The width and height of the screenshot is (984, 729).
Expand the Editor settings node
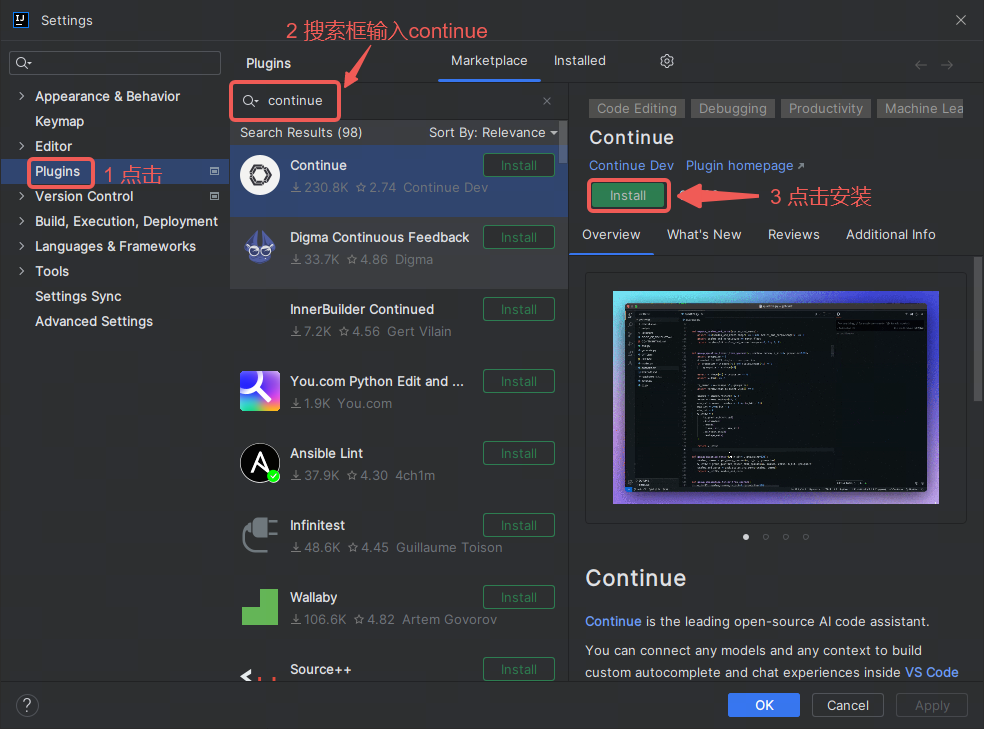[22, 146]
